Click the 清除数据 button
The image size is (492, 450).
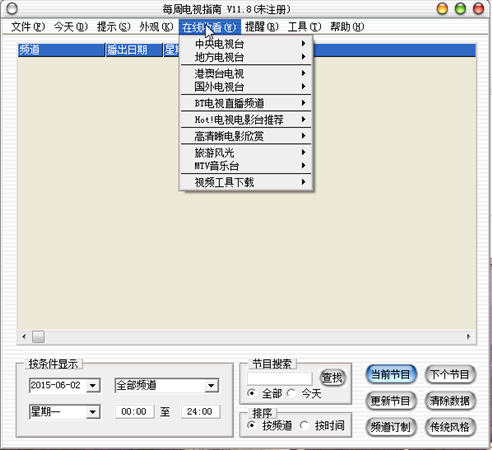(x=450, y=401)
